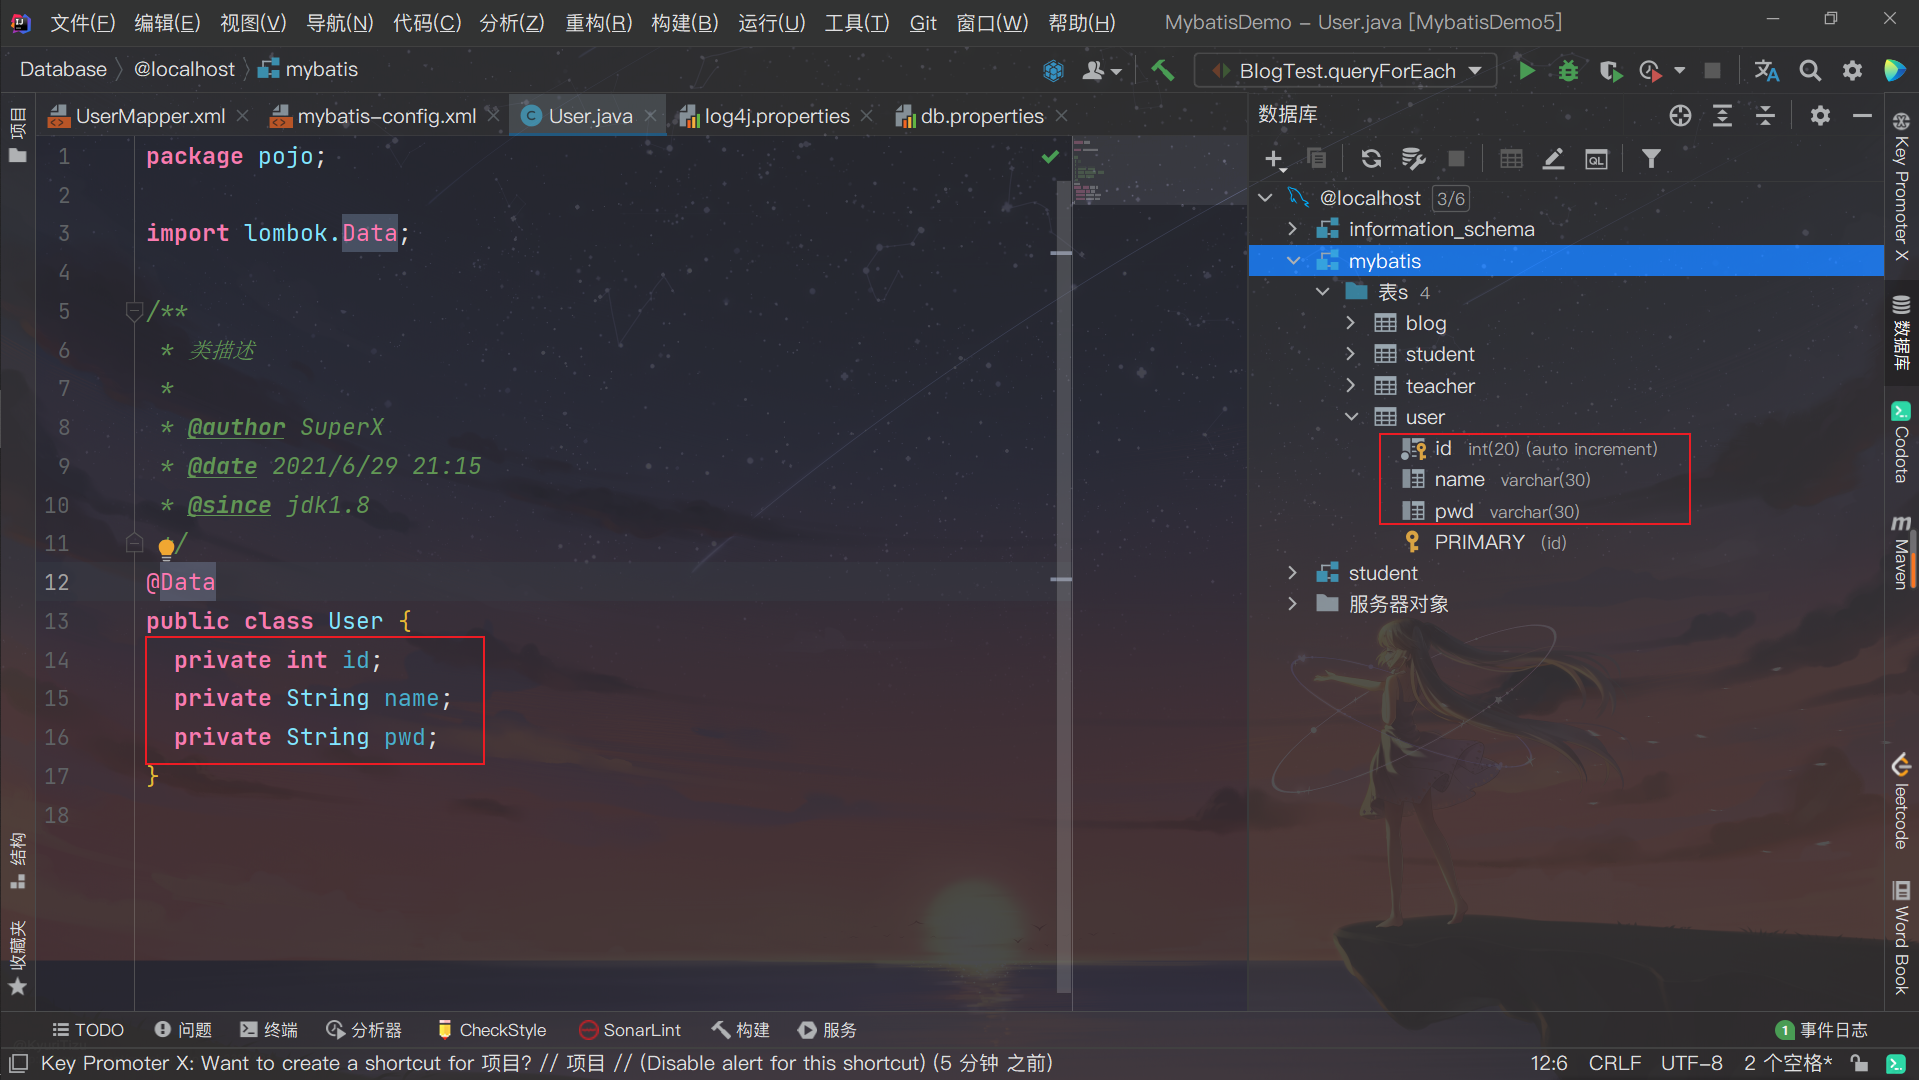The image size is (1919, 1080).
Task: Click the Build hammer icon
Action: [1162, 71]
